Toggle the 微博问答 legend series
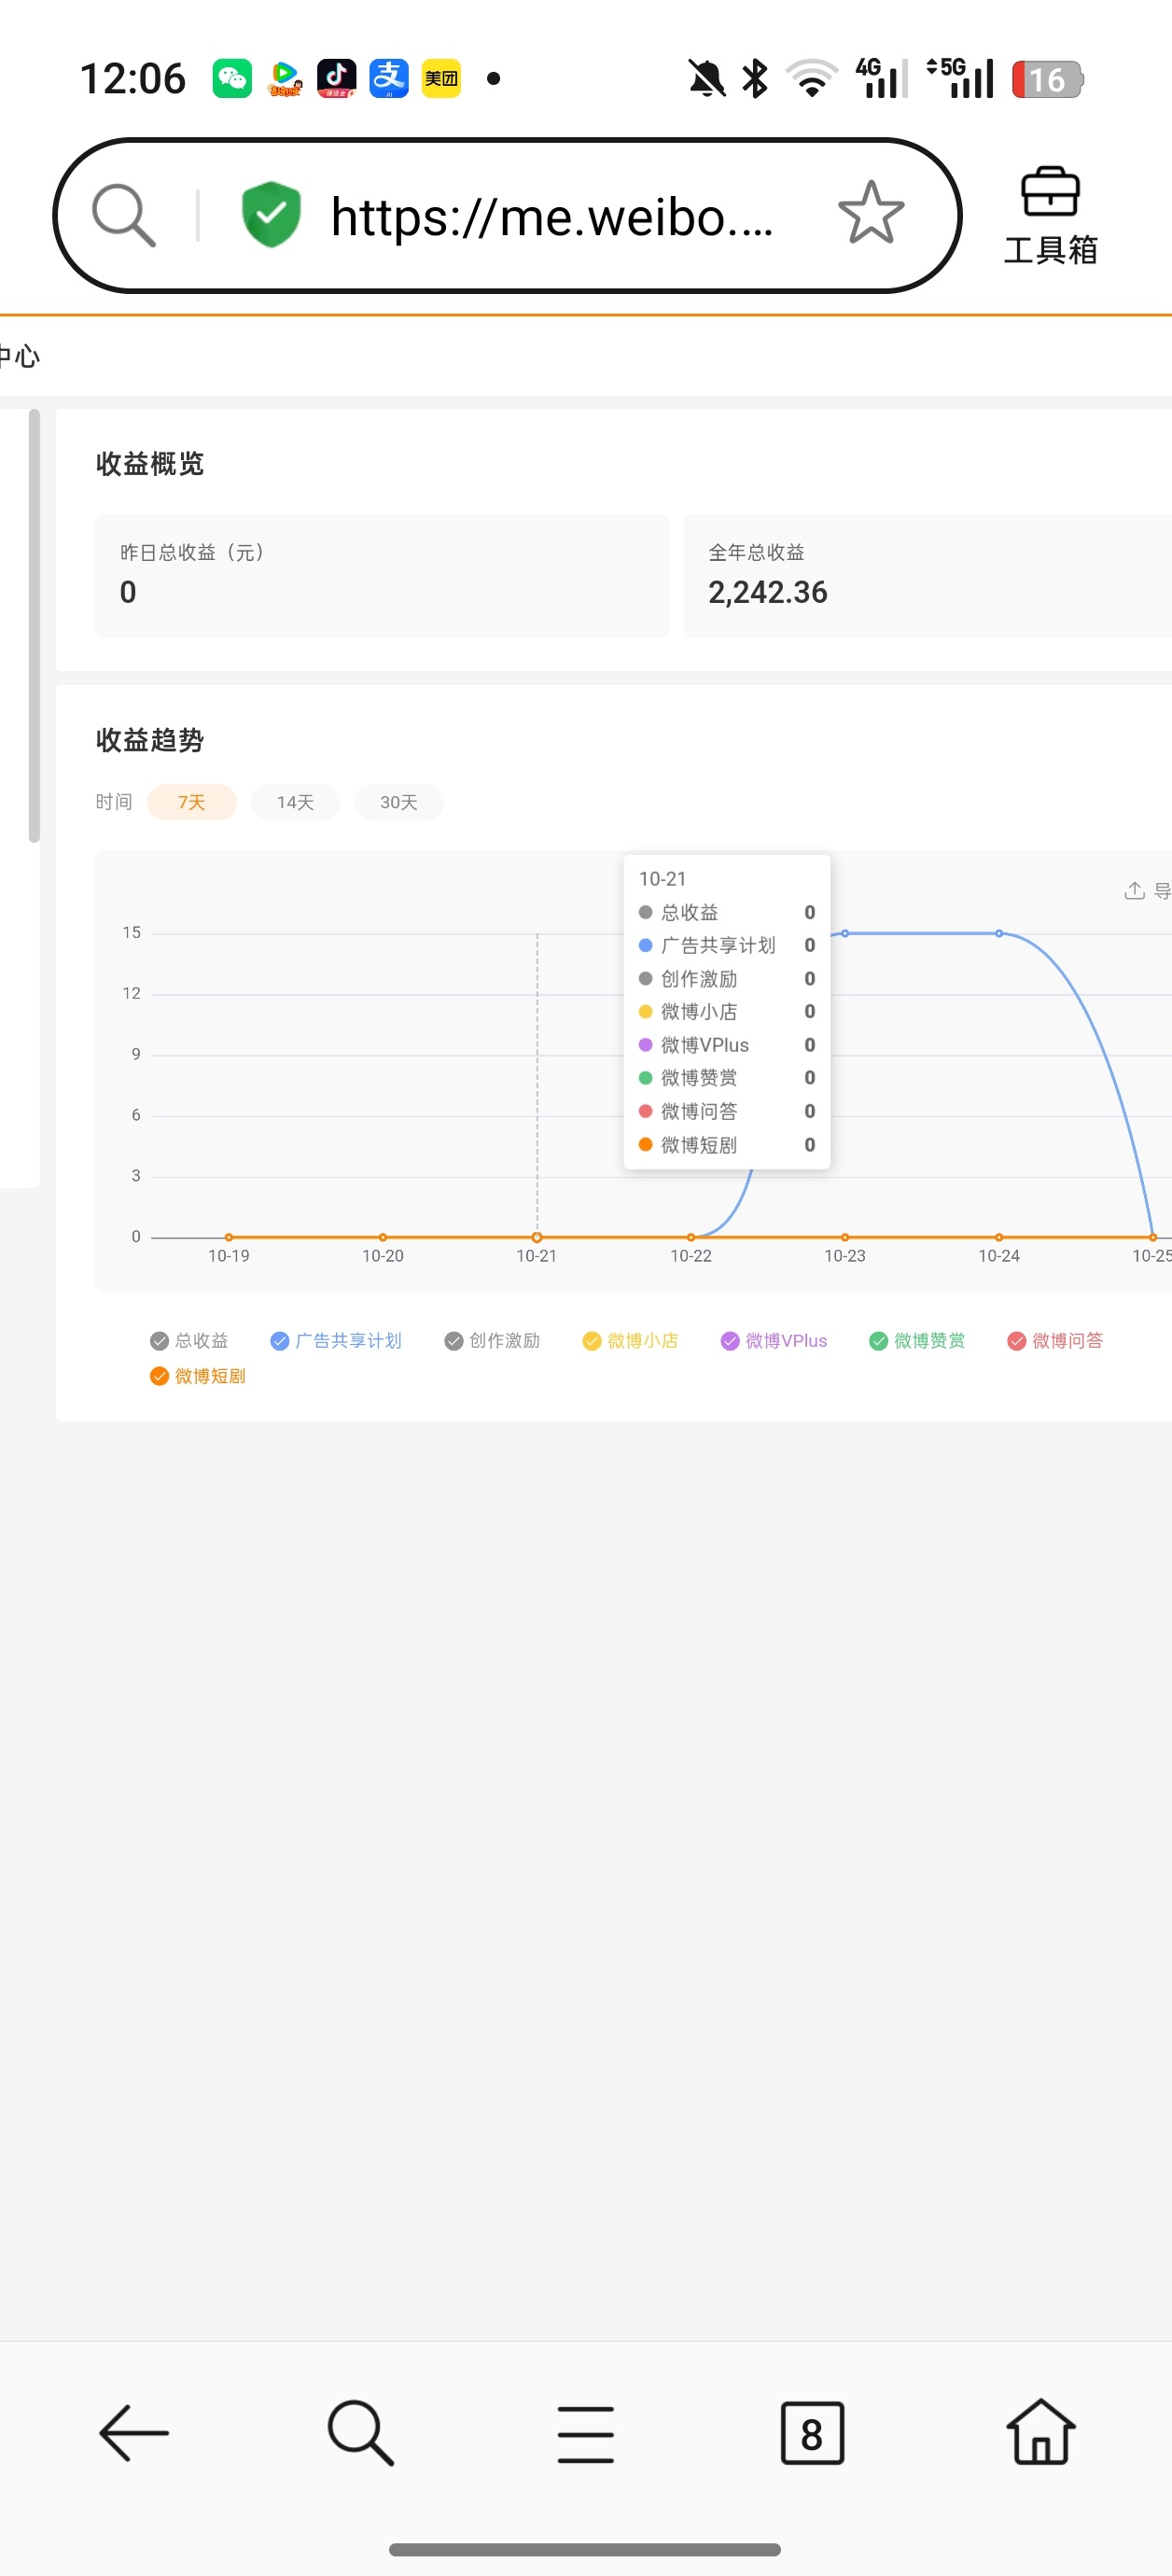 point(1055,1341)
